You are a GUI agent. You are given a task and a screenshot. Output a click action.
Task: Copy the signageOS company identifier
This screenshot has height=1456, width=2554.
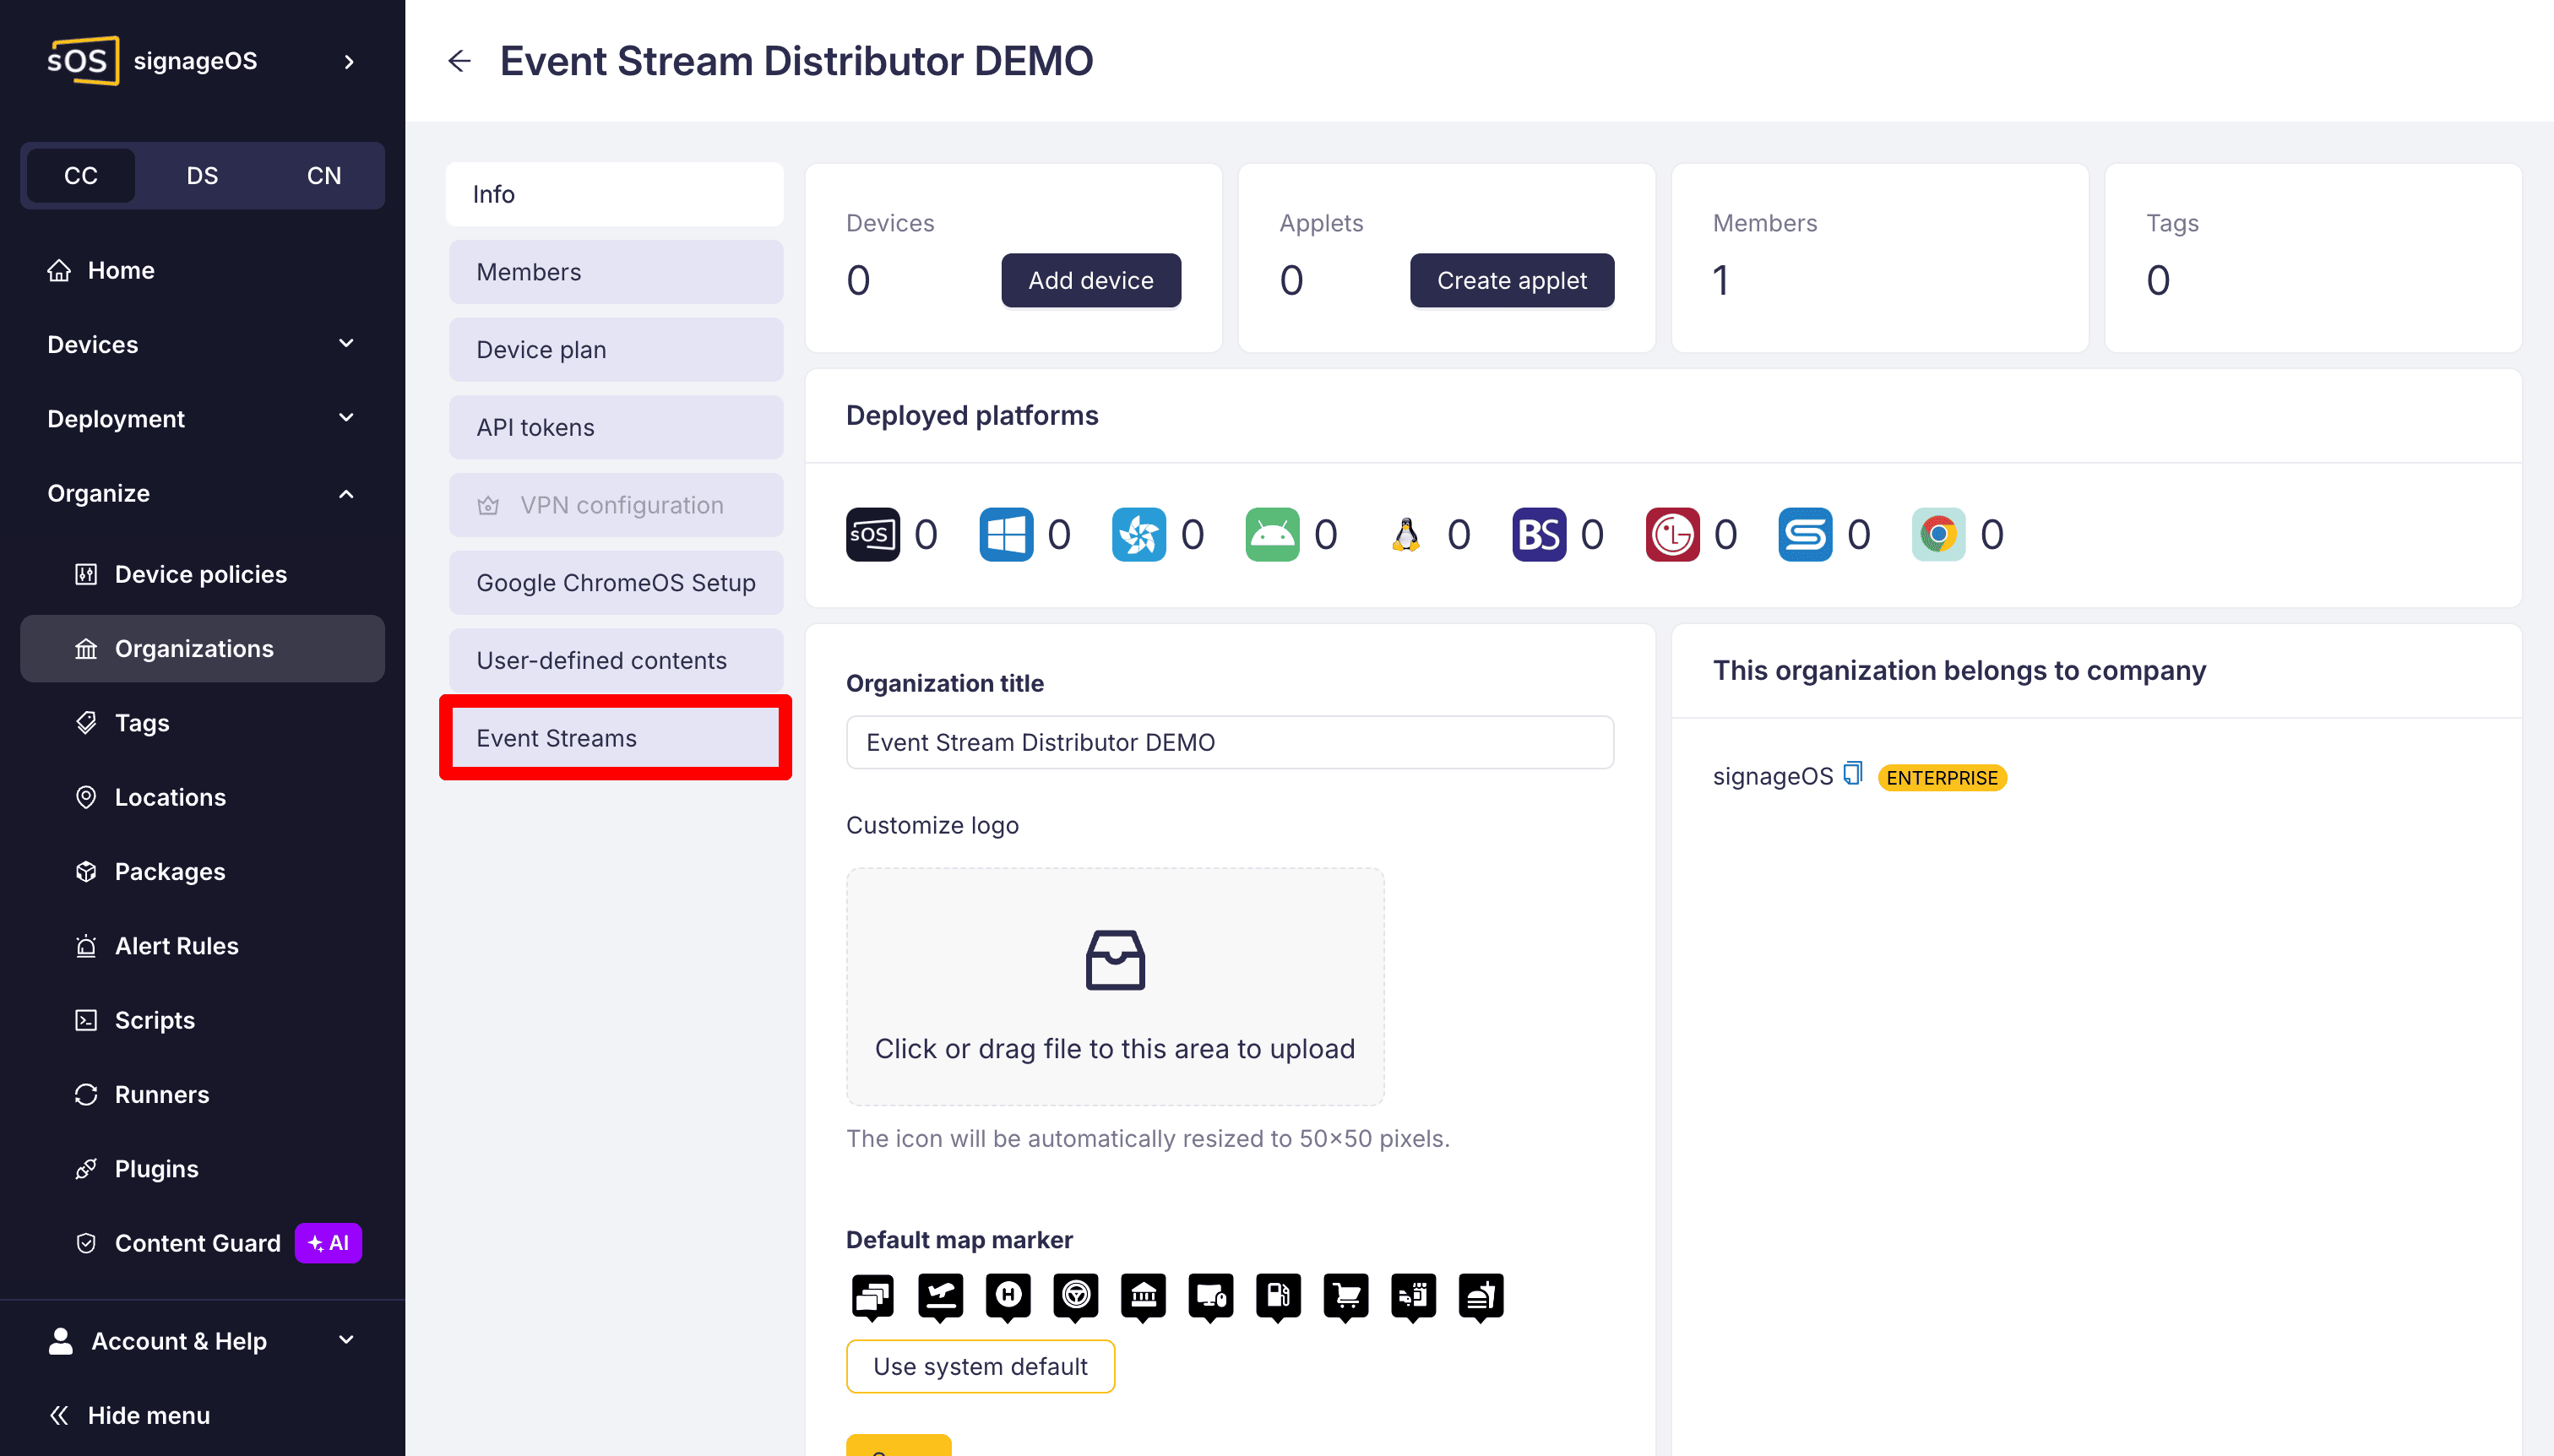1853,773
